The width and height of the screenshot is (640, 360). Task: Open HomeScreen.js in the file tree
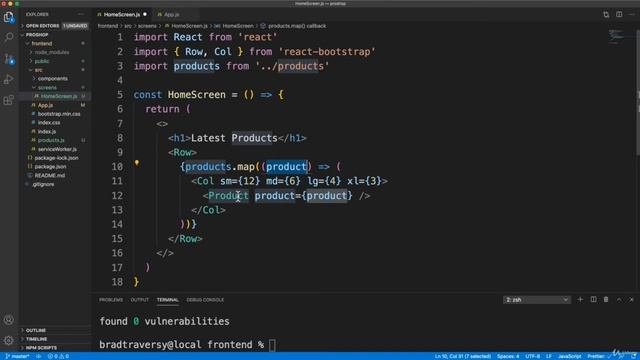coord(55,96)
